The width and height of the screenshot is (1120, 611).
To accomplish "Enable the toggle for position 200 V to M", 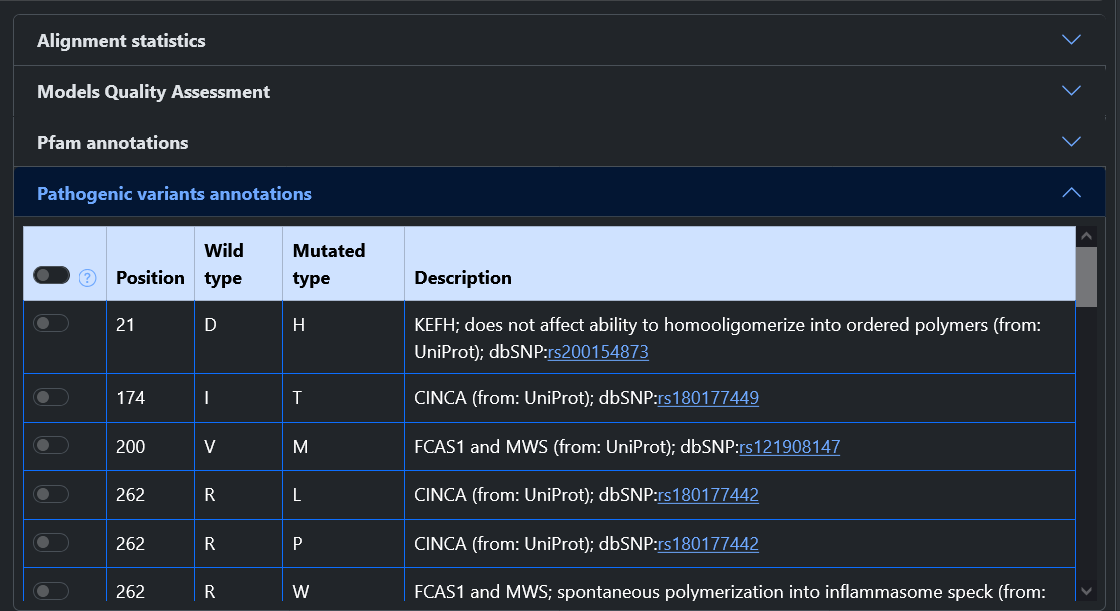I will [x=51, y=445].
